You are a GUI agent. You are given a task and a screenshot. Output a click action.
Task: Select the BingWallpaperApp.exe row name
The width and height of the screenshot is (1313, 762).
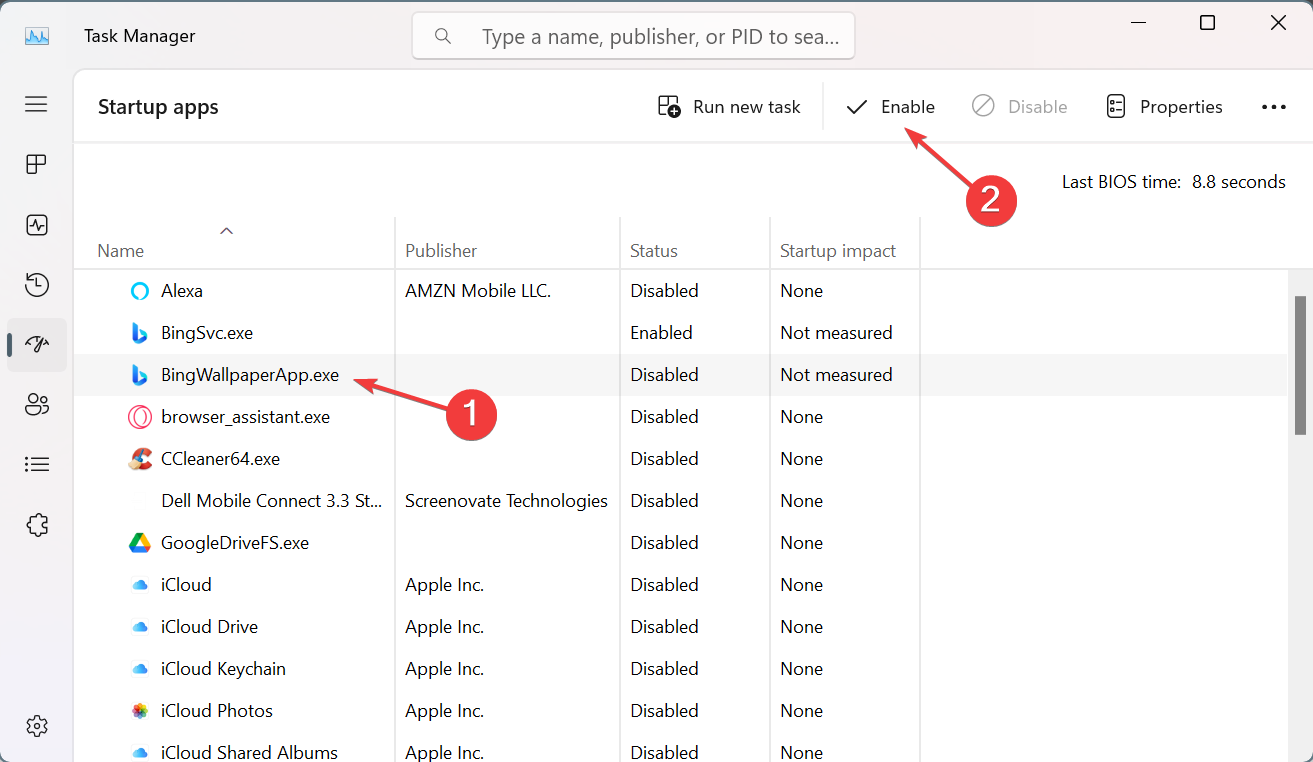click(x=250, y=375)
